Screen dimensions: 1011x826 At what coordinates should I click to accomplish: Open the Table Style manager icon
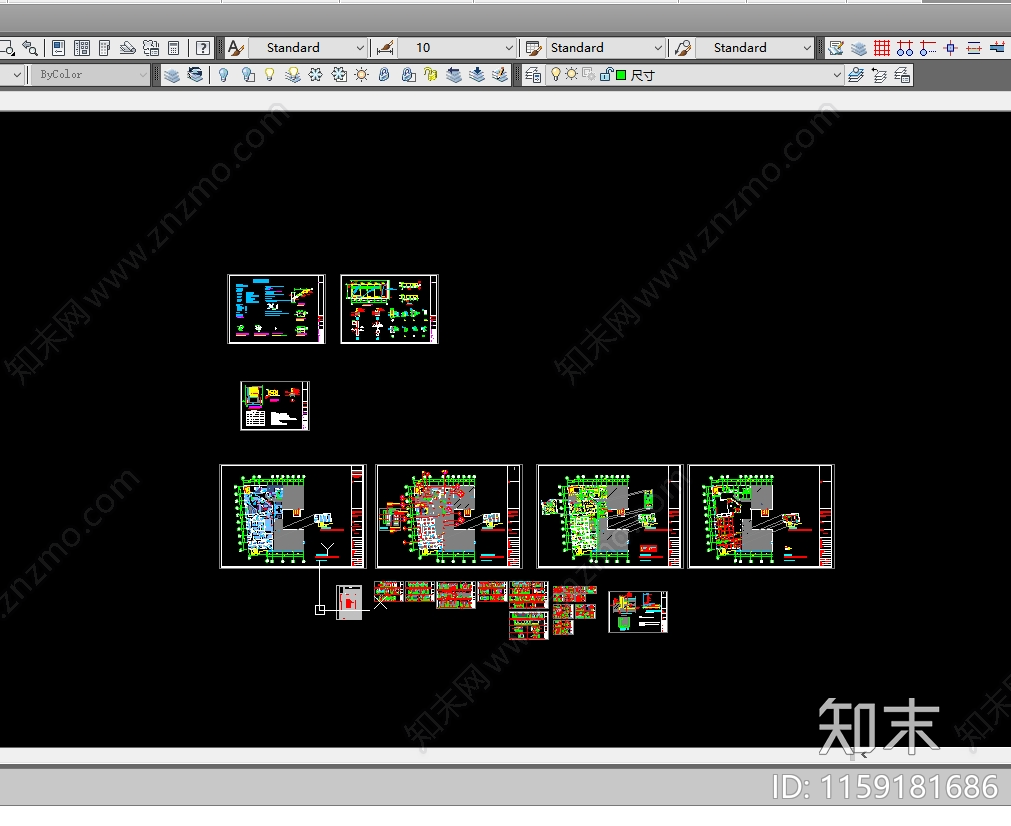[533, 48]
